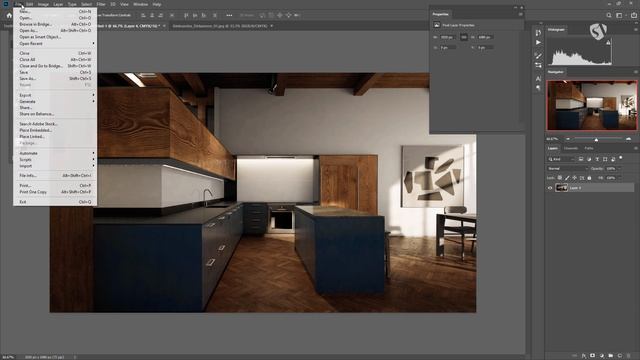
Task: Expand the Automate submenu
Action: pyautogui.click(x=56, y=153)
